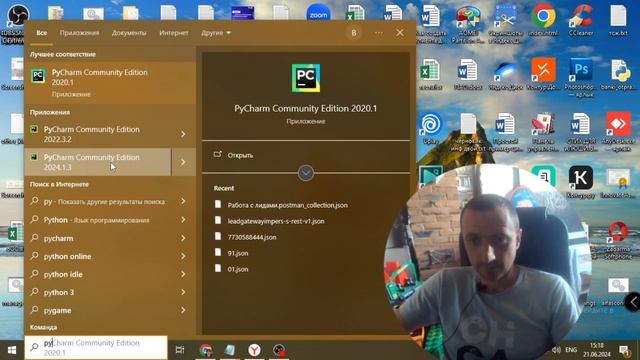
Task: Select PyCharm Community Edition 2022.3.2 result
Action: click(98, 134)
